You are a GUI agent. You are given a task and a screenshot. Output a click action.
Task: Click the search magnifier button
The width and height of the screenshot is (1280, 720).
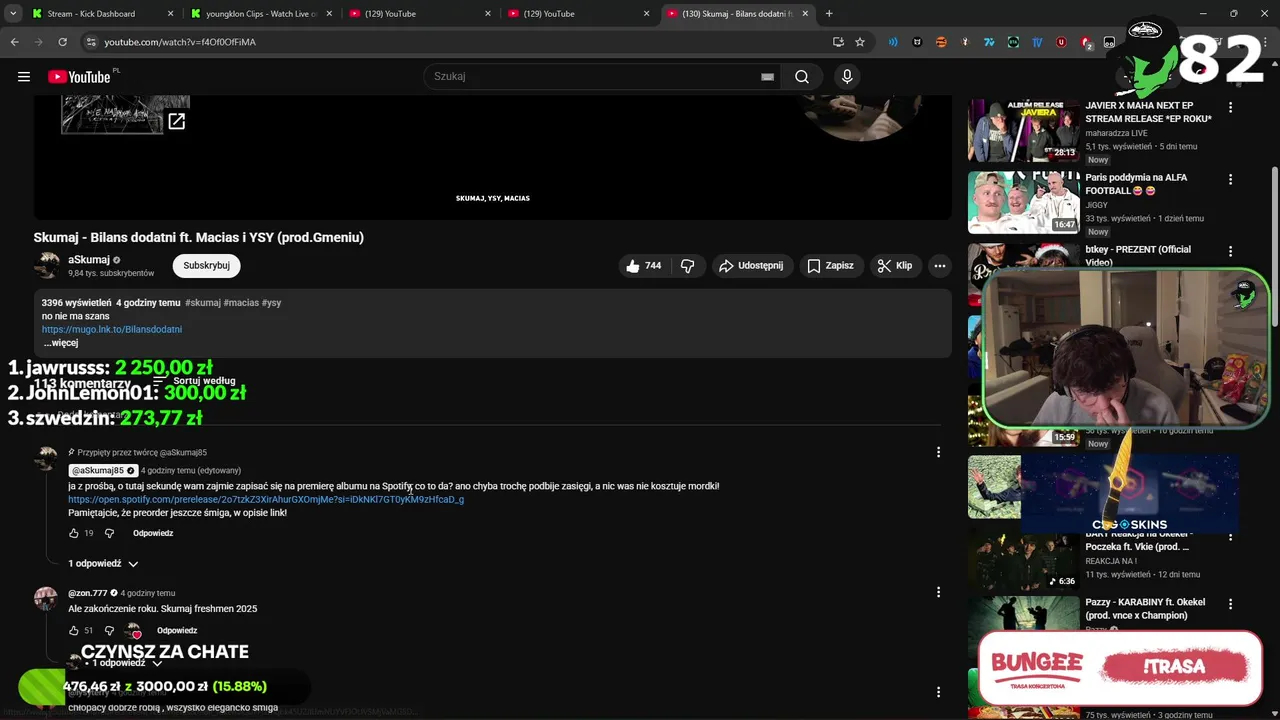(802, 77)
